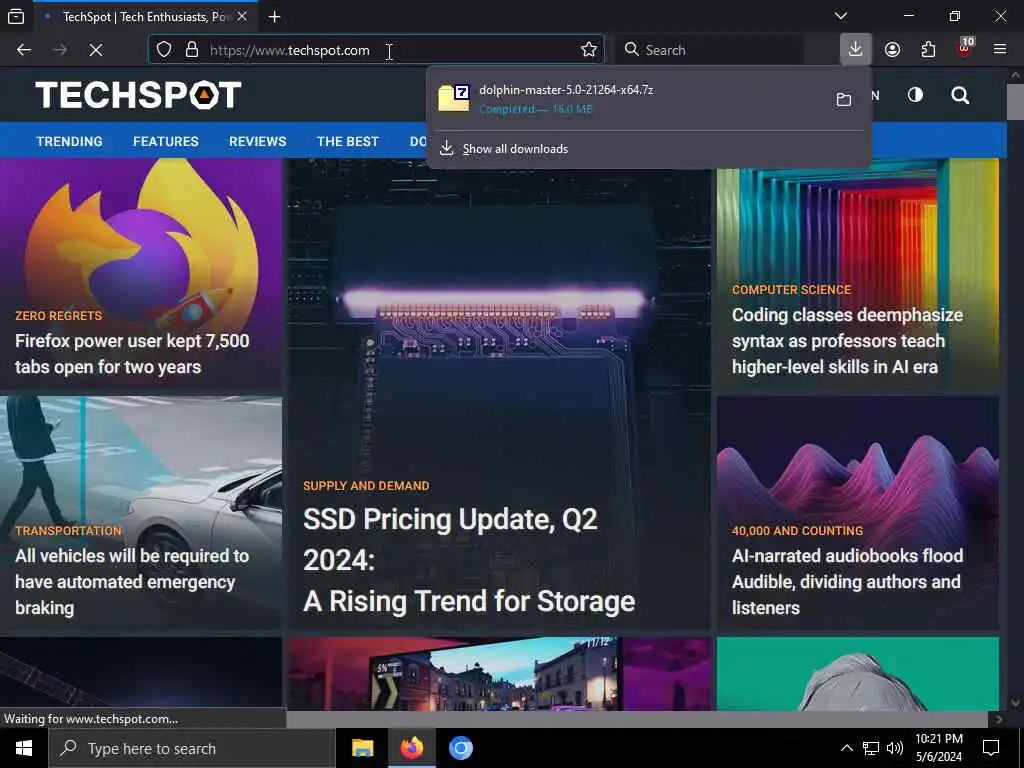Open the TRENDING menu item
This screenshot has height=768, width=1024.
[x=69, y=141]
